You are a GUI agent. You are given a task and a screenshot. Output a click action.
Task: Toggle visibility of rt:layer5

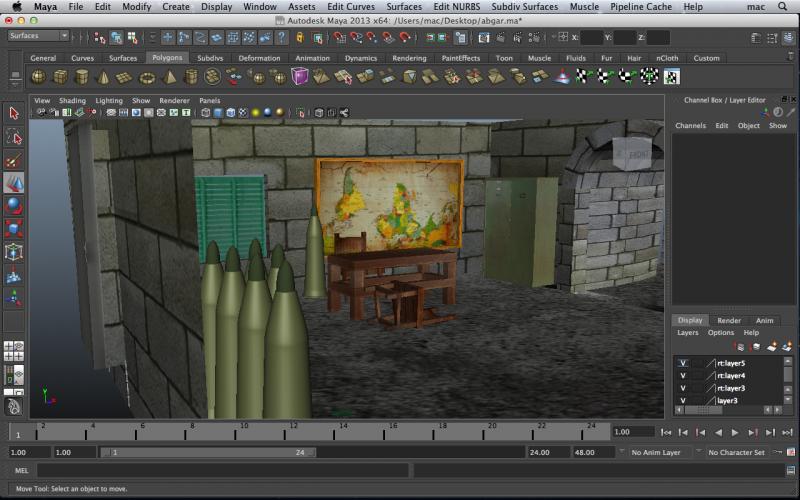683,363
